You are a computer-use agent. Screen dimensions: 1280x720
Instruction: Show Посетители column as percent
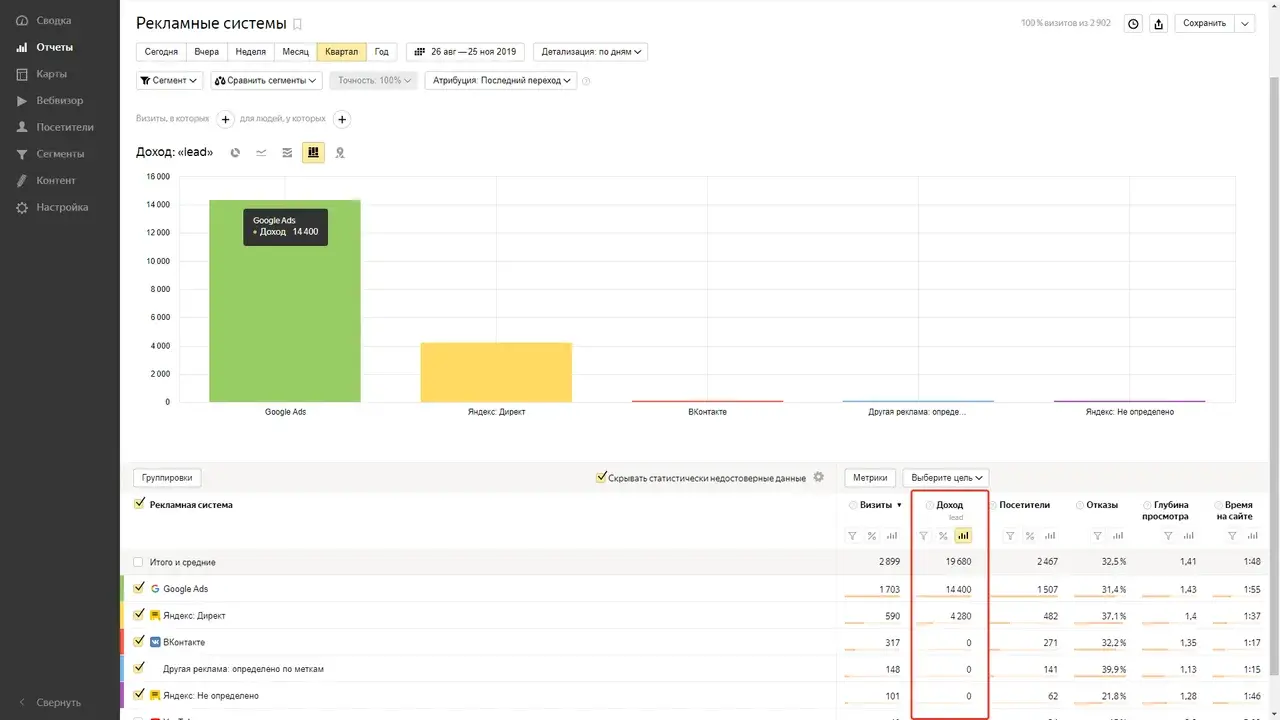tap(1030, 536)
